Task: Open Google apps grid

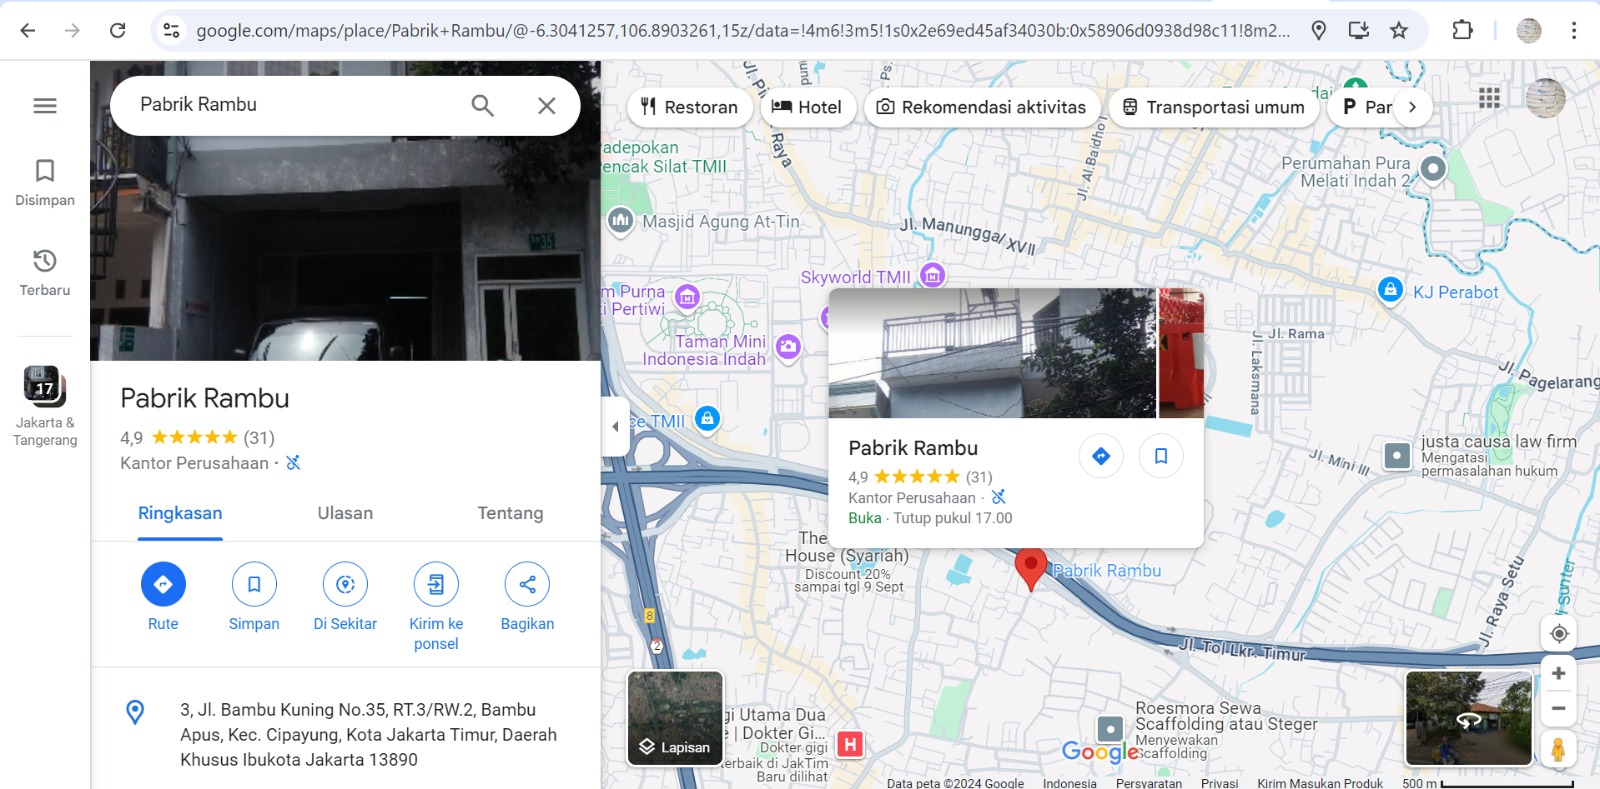Action: [x=1489, y=97]
